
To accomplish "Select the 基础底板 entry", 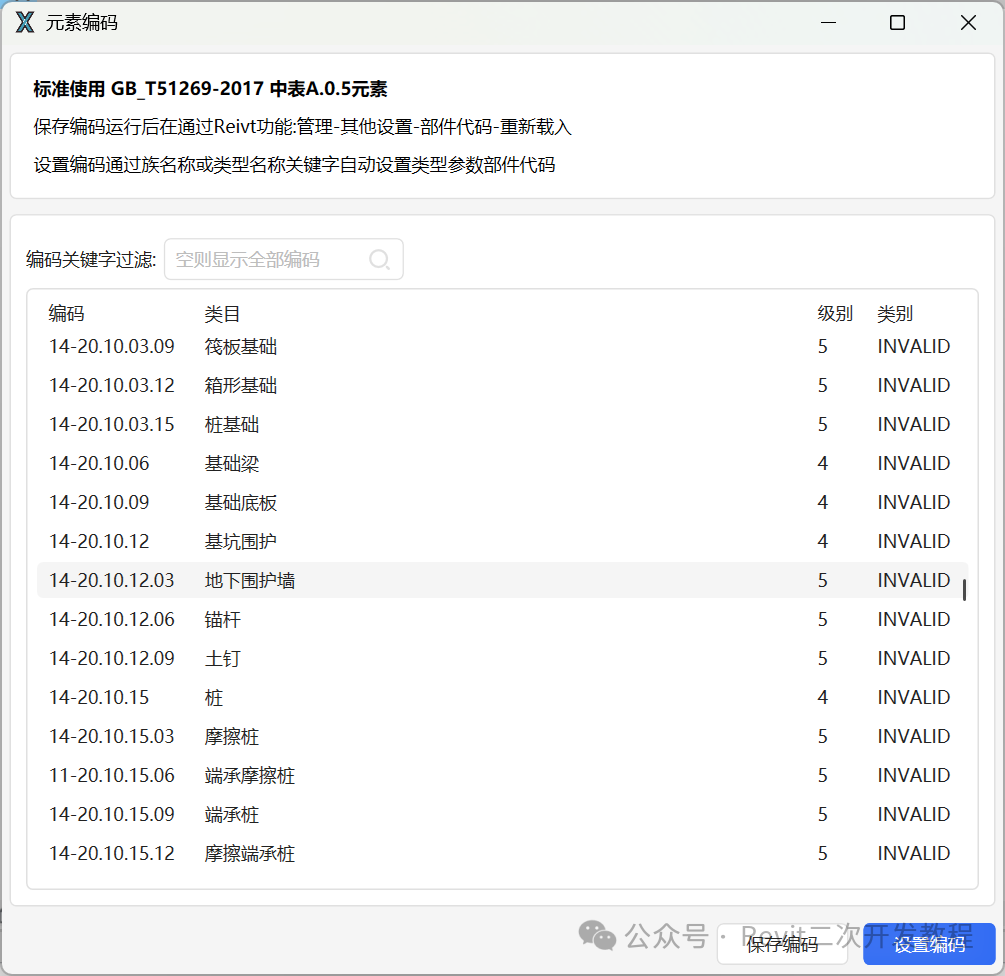I will pos(502,503).
